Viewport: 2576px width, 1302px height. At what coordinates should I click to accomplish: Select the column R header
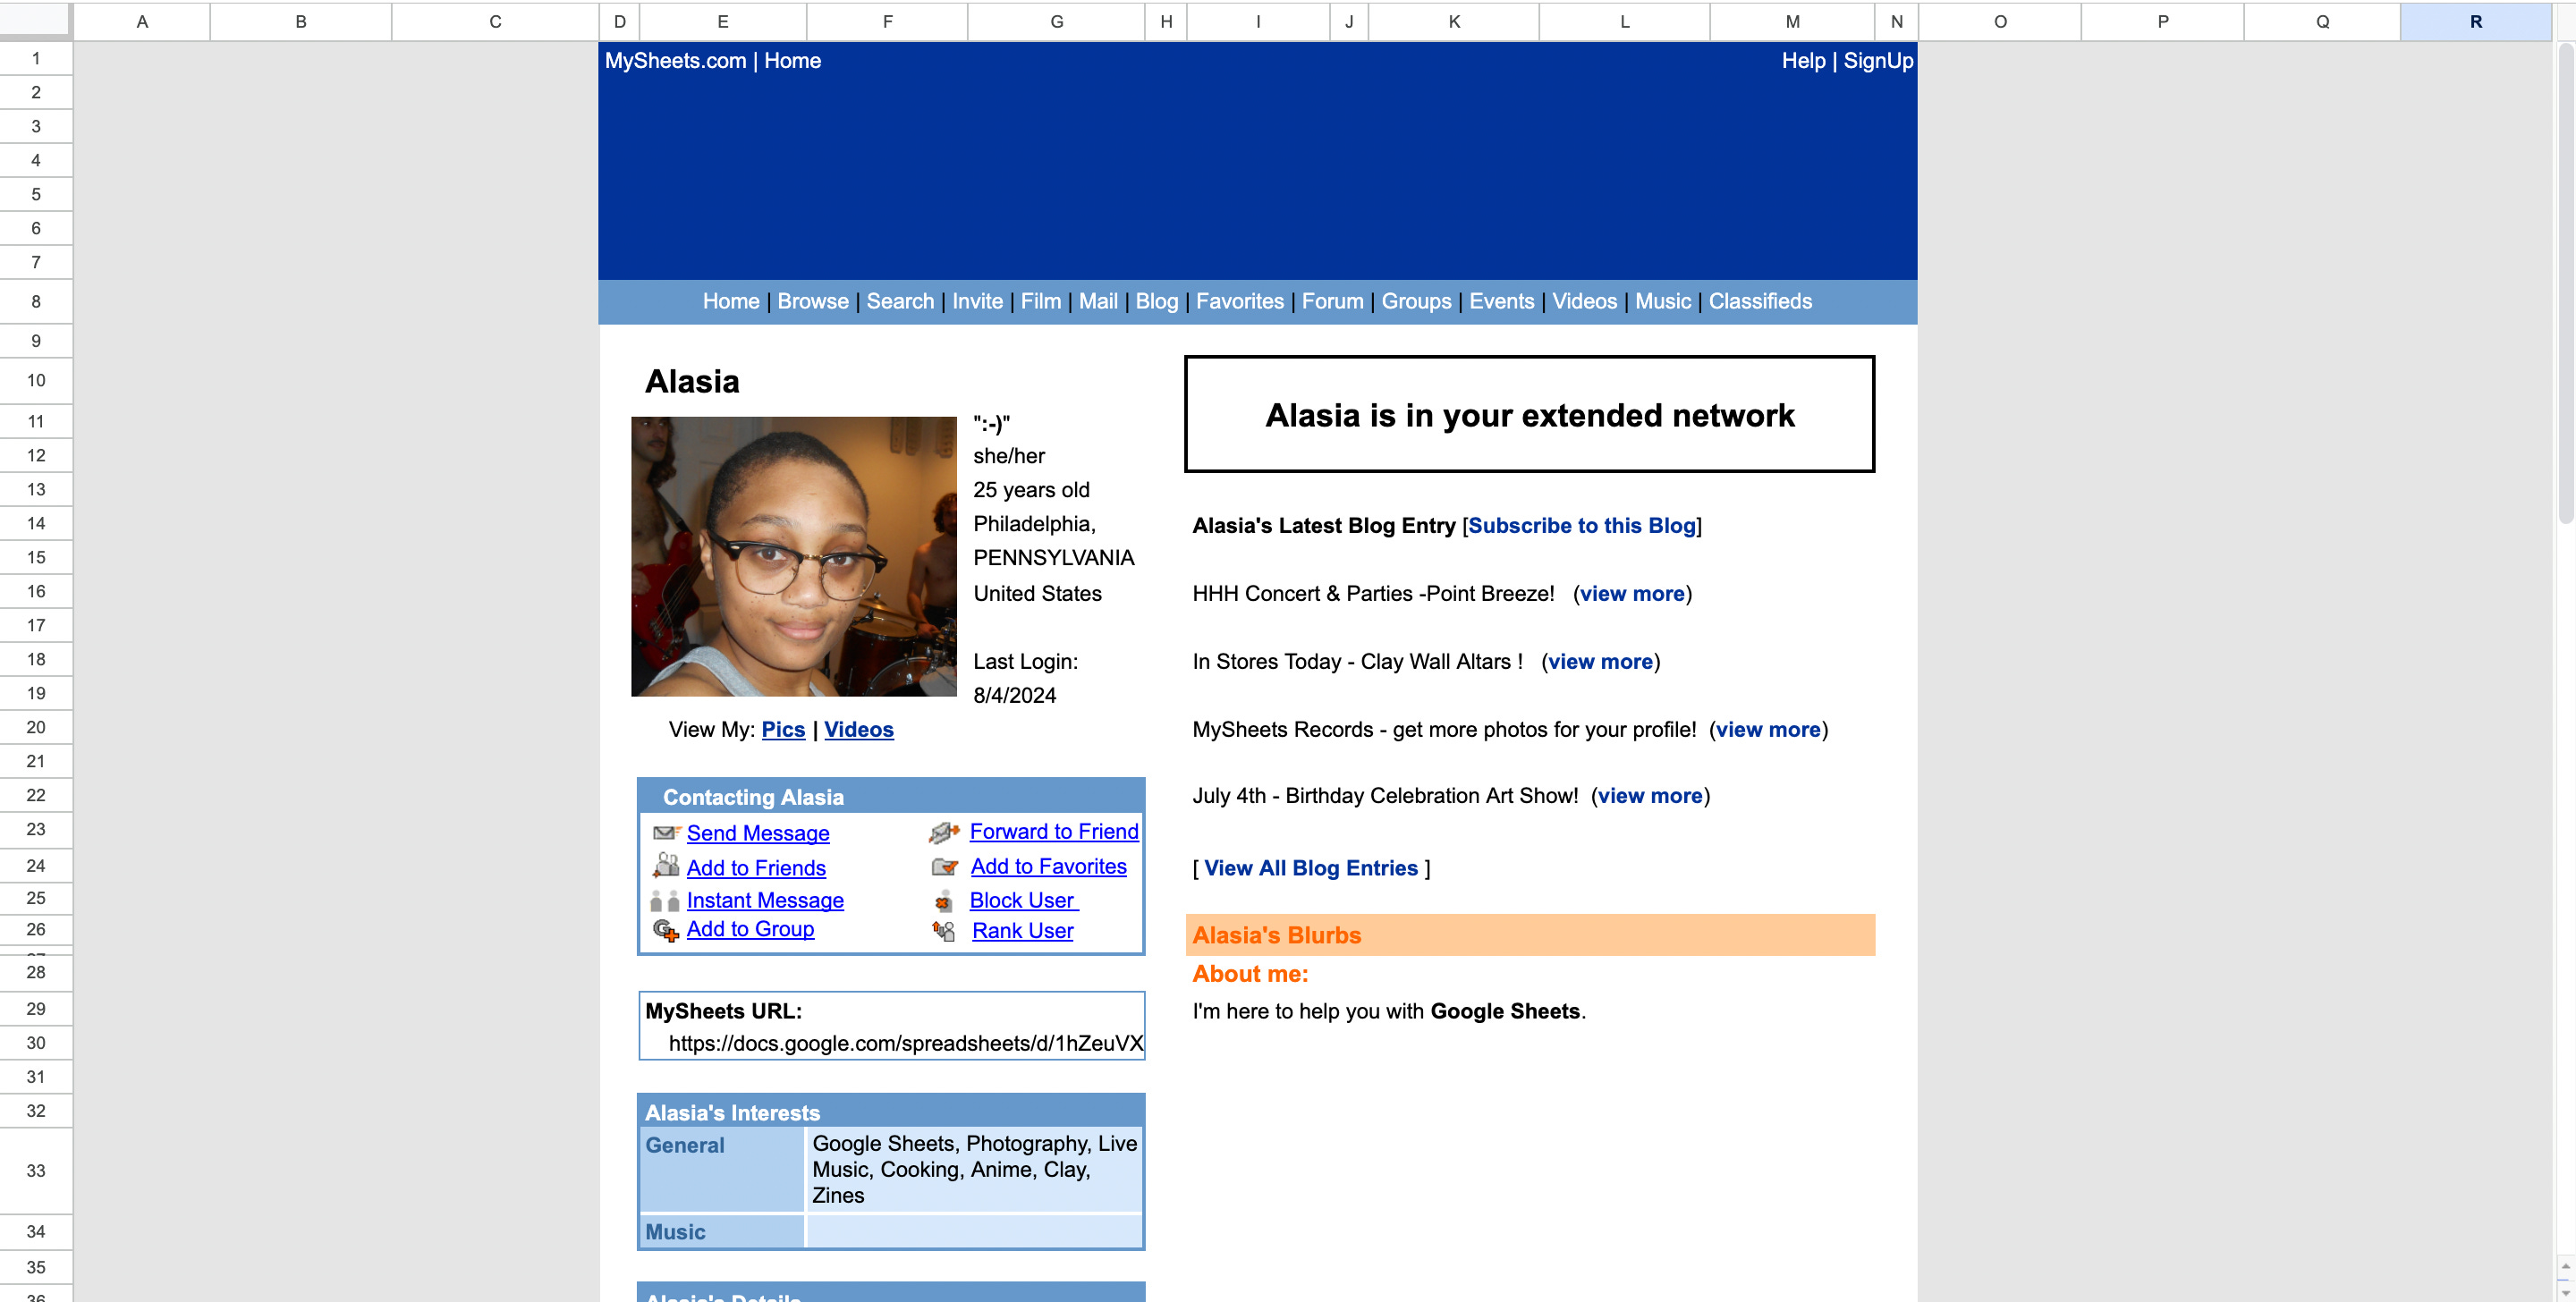point(2475,21)
